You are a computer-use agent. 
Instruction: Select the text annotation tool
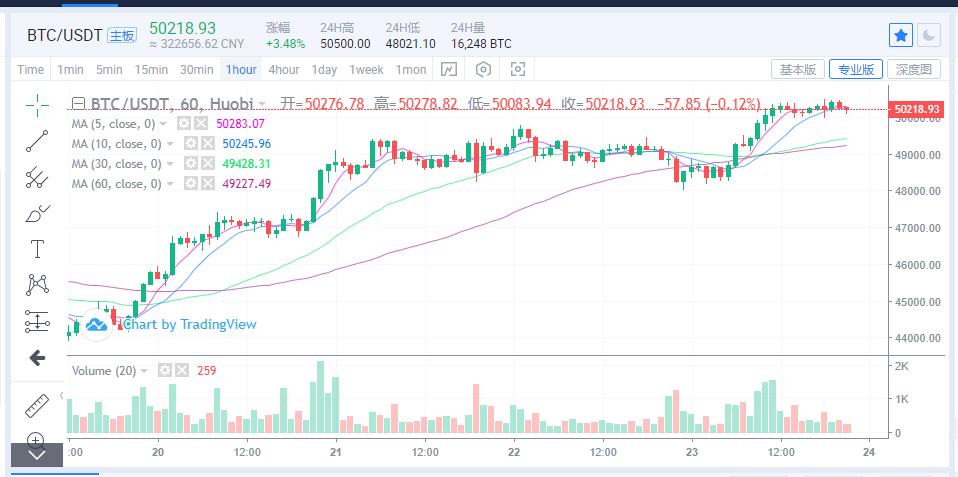tap(37, 249)
